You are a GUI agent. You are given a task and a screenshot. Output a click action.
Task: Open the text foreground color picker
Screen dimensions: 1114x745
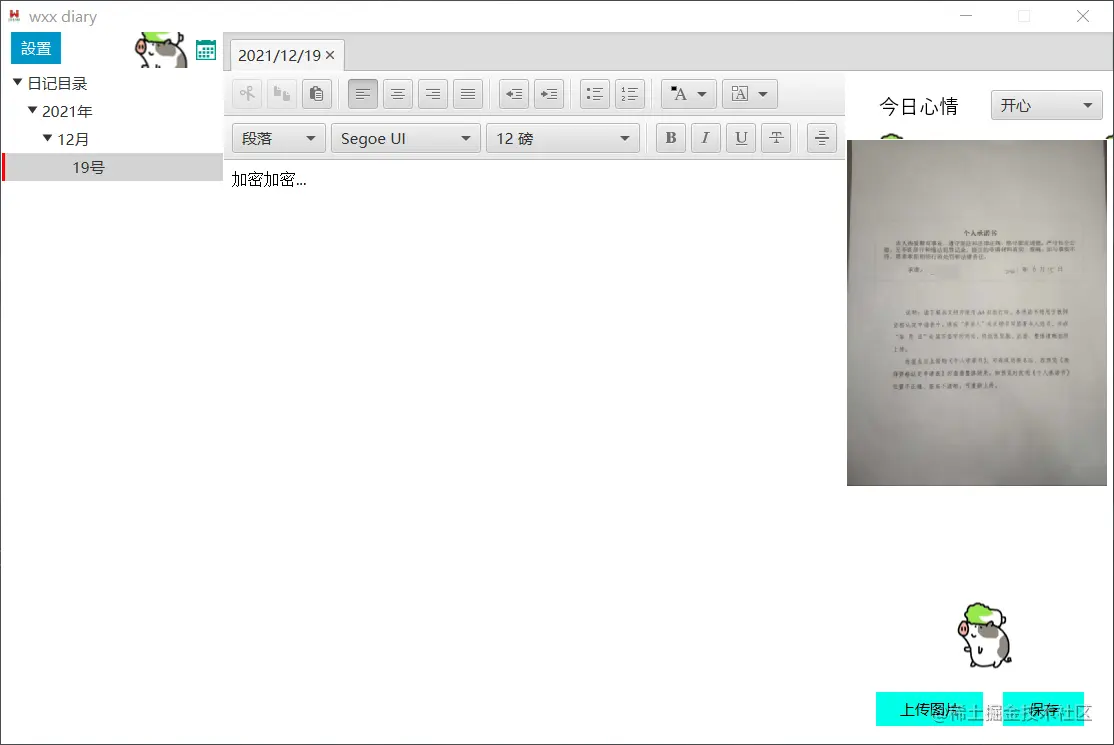(688, 94)
